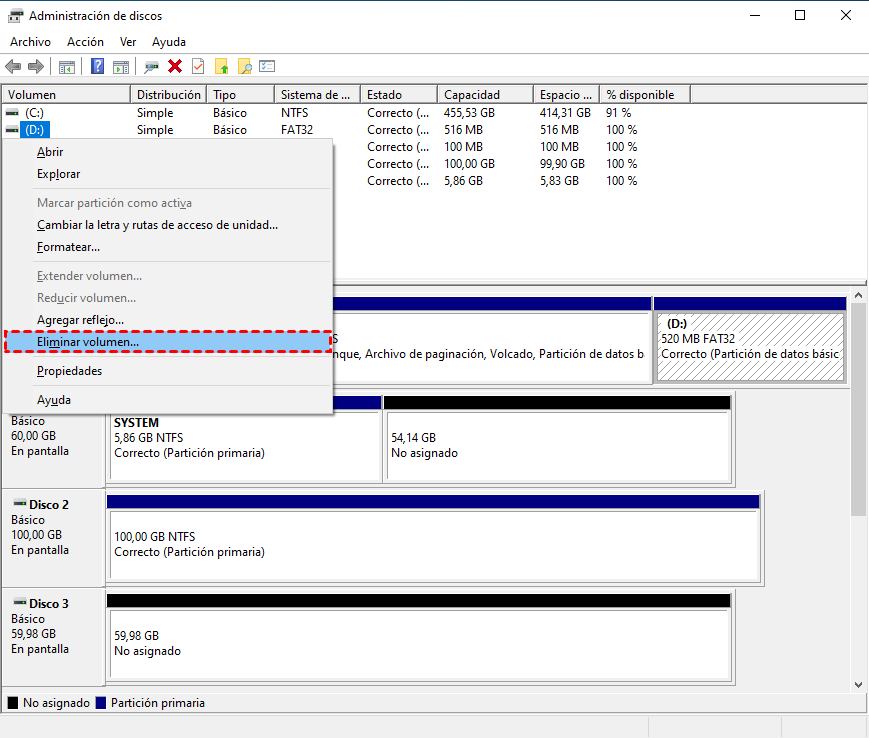Viewport: 869px width, 738px height.
Task: Choose Cambiar la letra y rutas option
Action: (x=157, y=225)
